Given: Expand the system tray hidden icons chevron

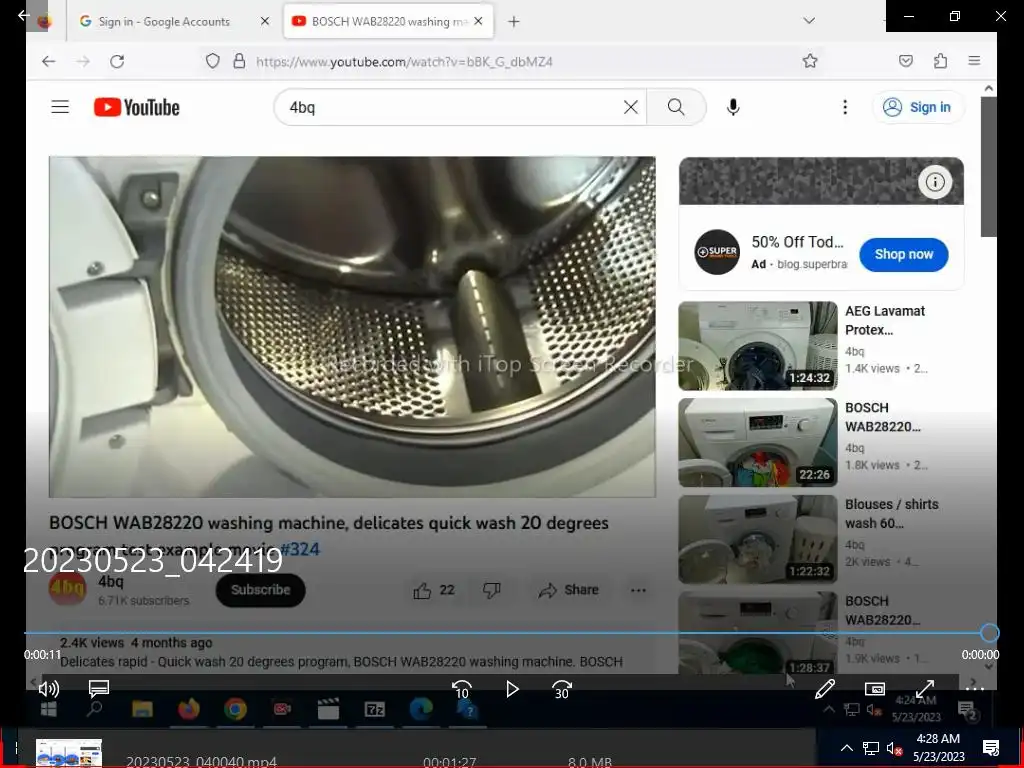Looking at the screenshot, I should 846,748.
